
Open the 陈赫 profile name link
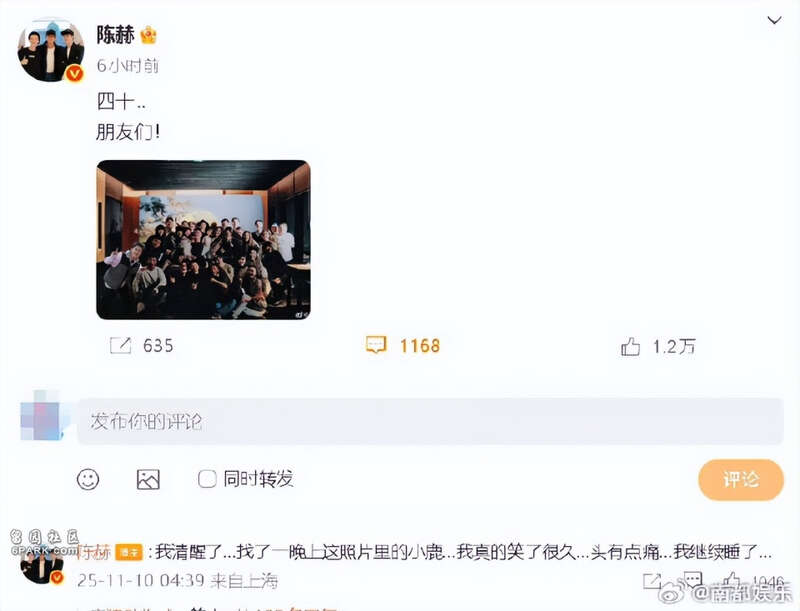coord(116,35)
